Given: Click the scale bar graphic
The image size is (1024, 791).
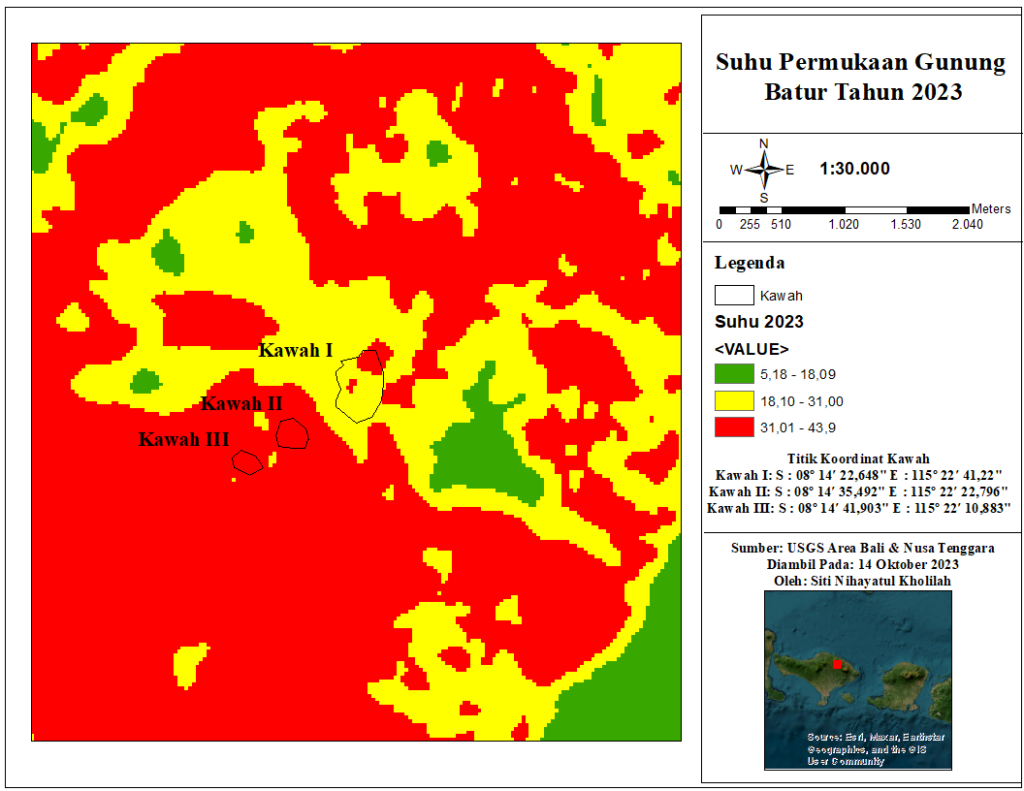Looking at the screenshot, I should click(850, 209).
